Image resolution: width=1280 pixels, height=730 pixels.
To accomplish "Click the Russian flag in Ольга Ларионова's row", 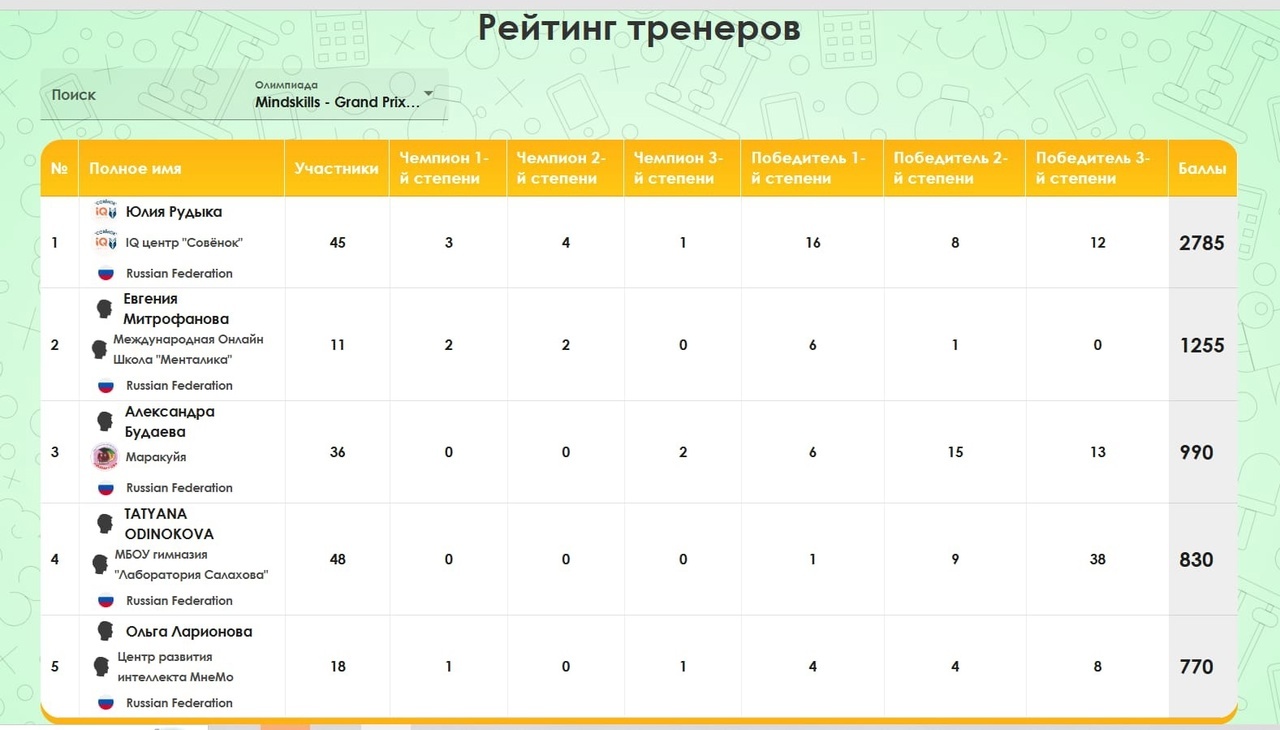I will pyautogui.click(x=105, y=703).
